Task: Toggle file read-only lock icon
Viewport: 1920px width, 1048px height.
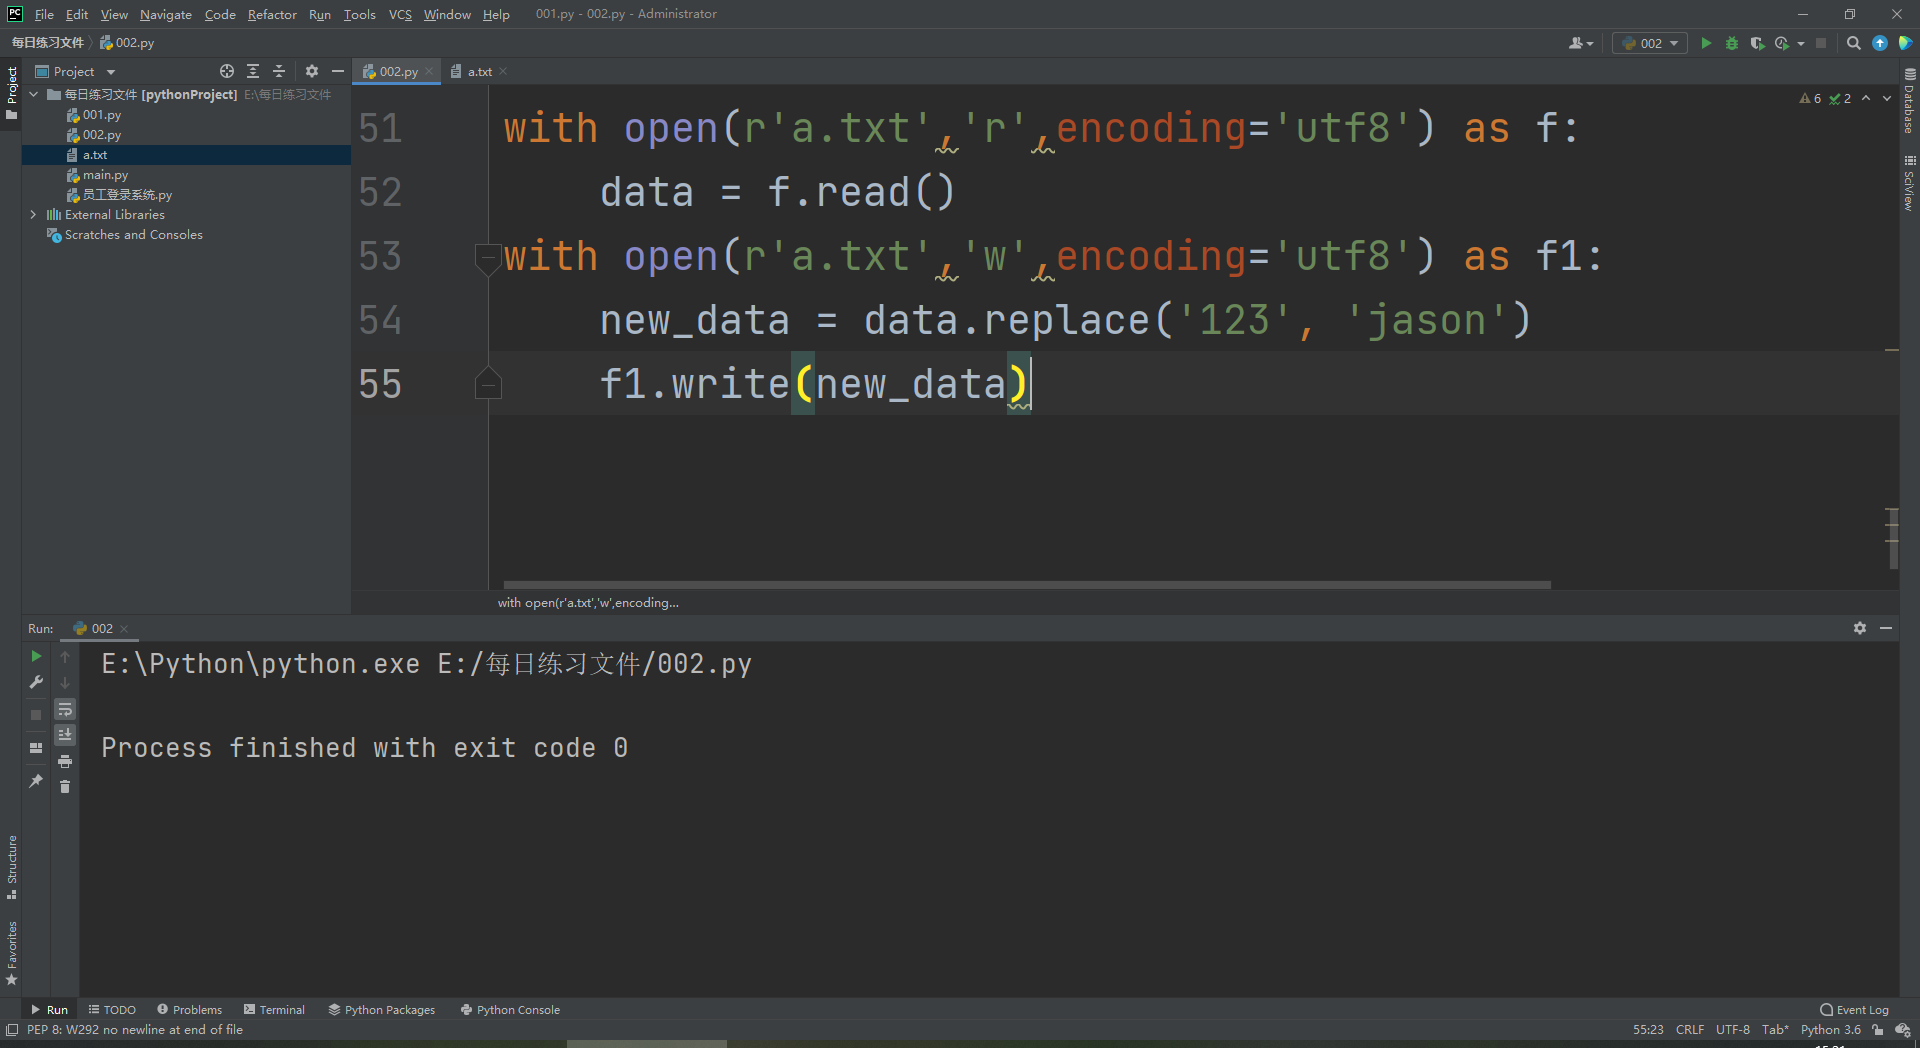Action: (x=1878, y=1030)
